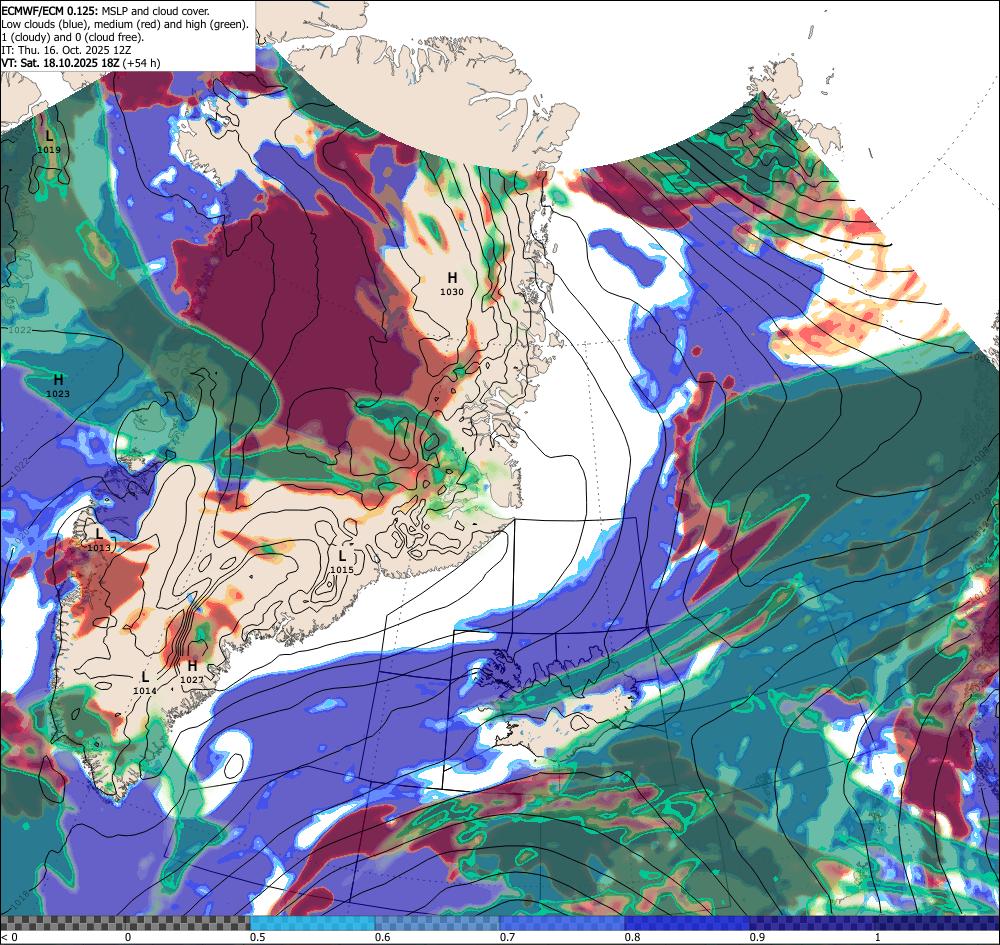Click the '0.9' colorbar label

click(x=757, y=937)
